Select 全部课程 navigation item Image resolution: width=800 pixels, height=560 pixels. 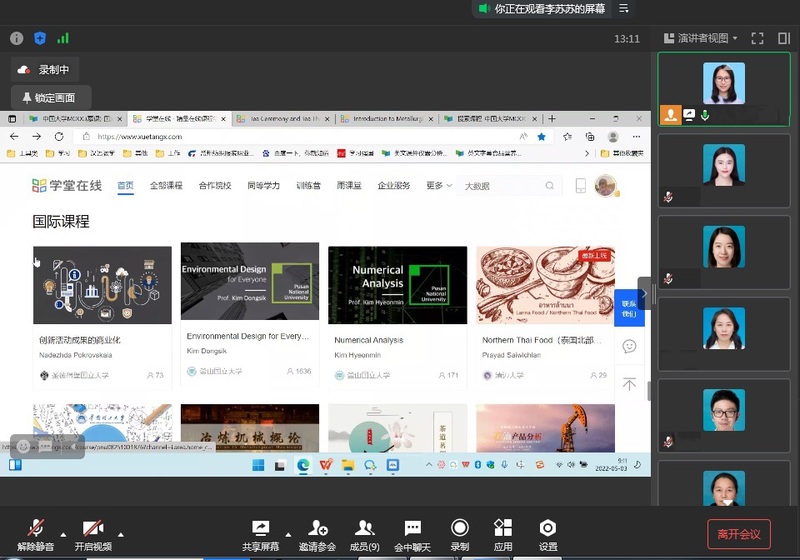[166, 186]
